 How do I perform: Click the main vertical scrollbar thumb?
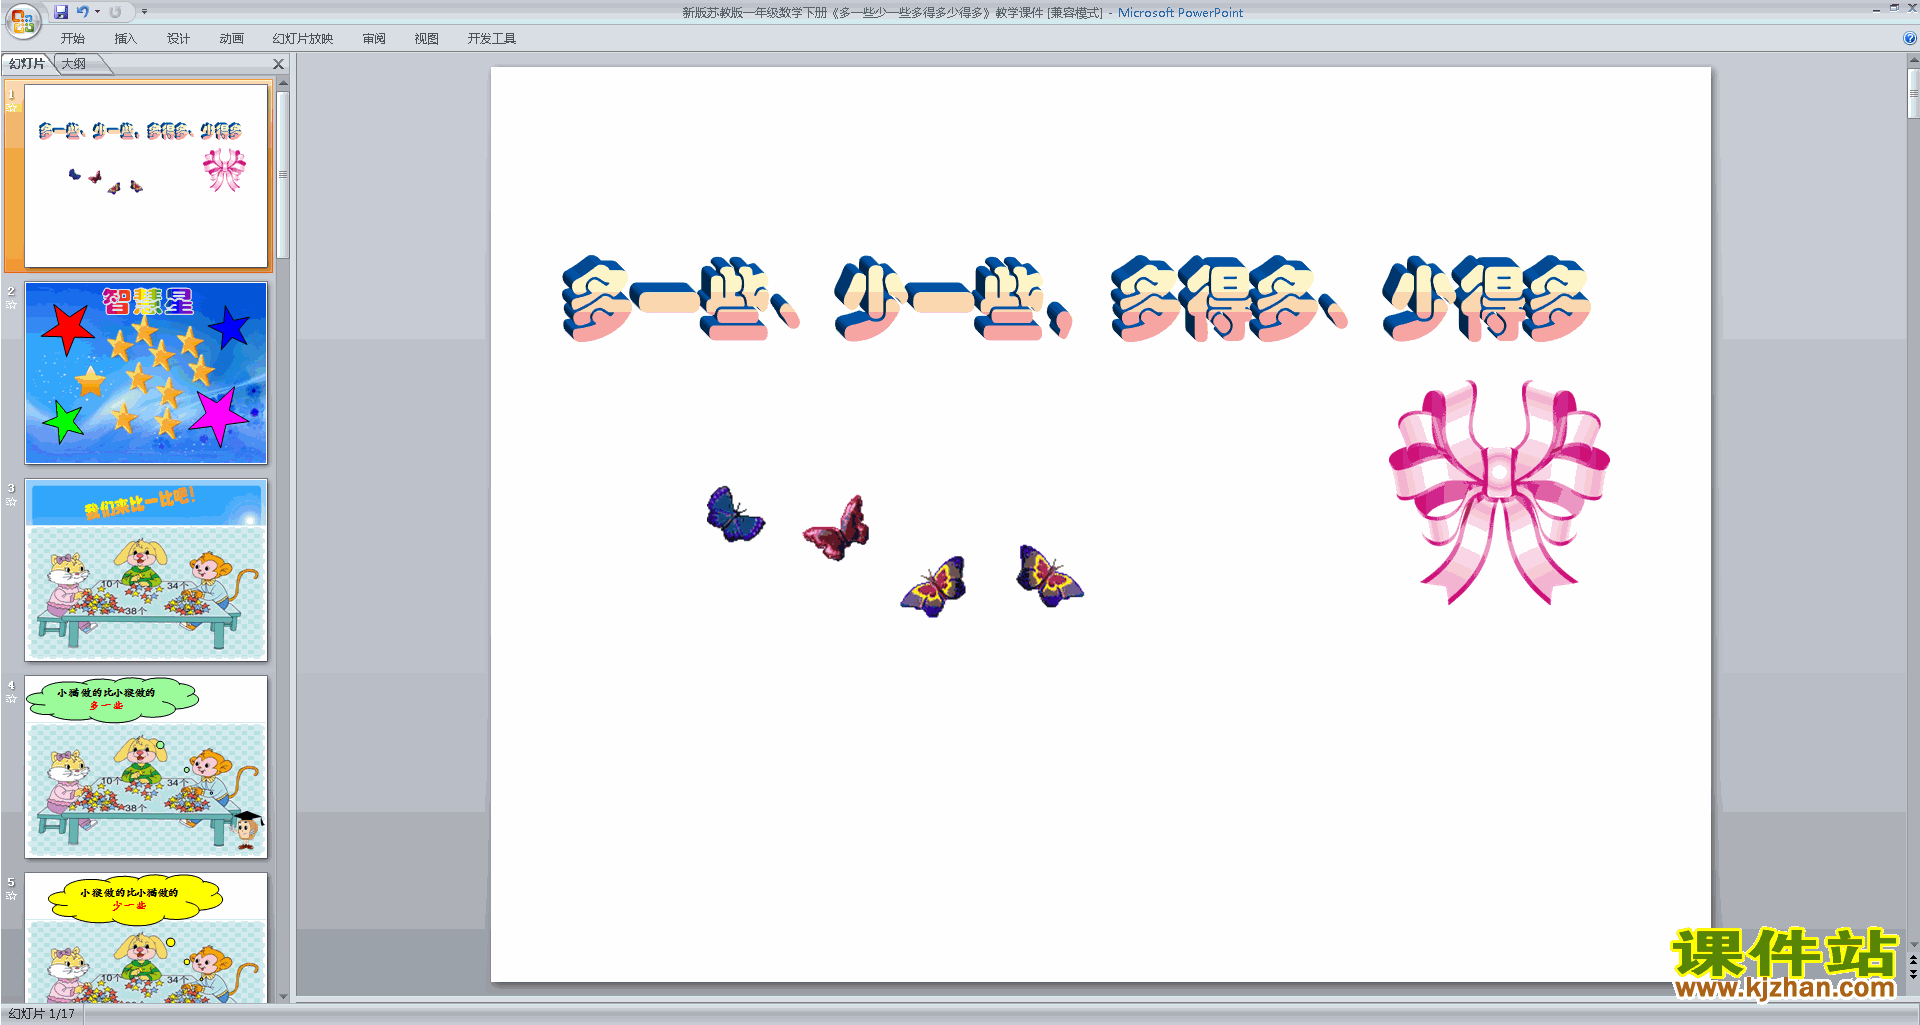[x=1913, y=94]
